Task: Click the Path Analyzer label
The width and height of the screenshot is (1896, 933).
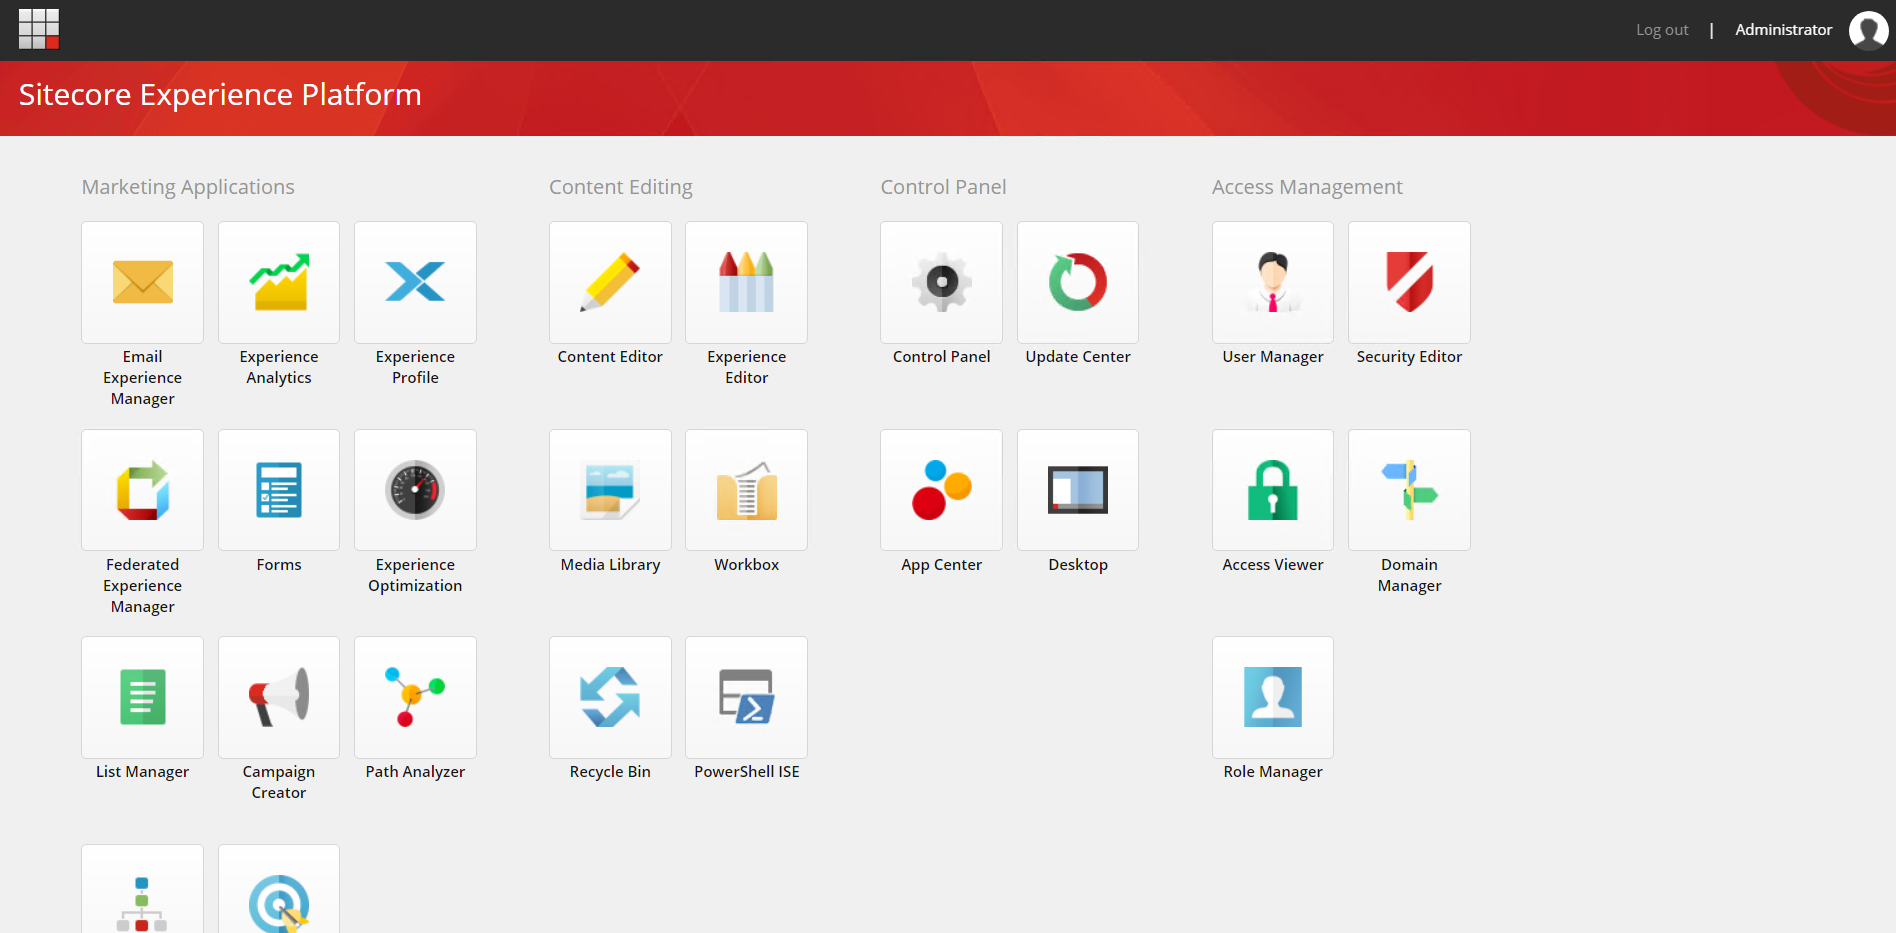Action: click(x=415, y=772)
